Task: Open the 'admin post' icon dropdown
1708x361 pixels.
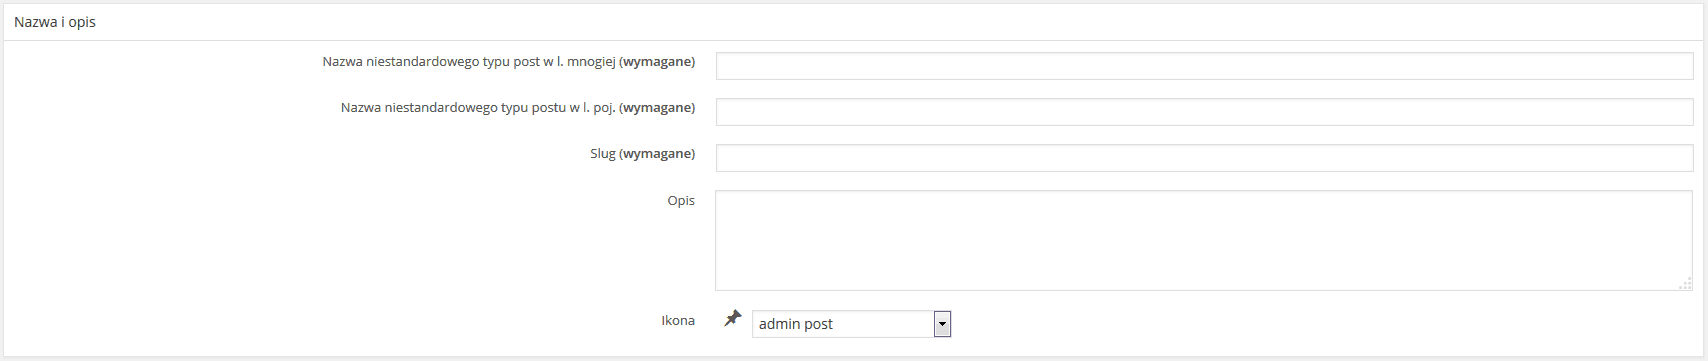Action: point(851,324)
